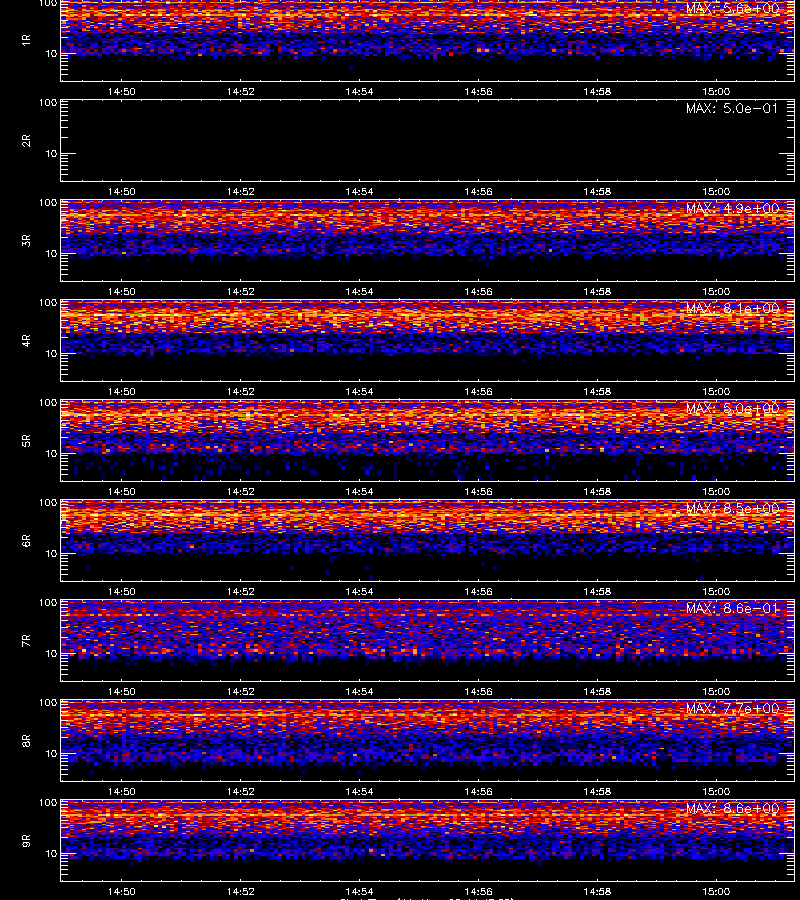Image resolution: width=800 pixels, height=900 pixels.
Task: Click the 14:52 tick label below panel 6R
Action: (x=240, y=592)
